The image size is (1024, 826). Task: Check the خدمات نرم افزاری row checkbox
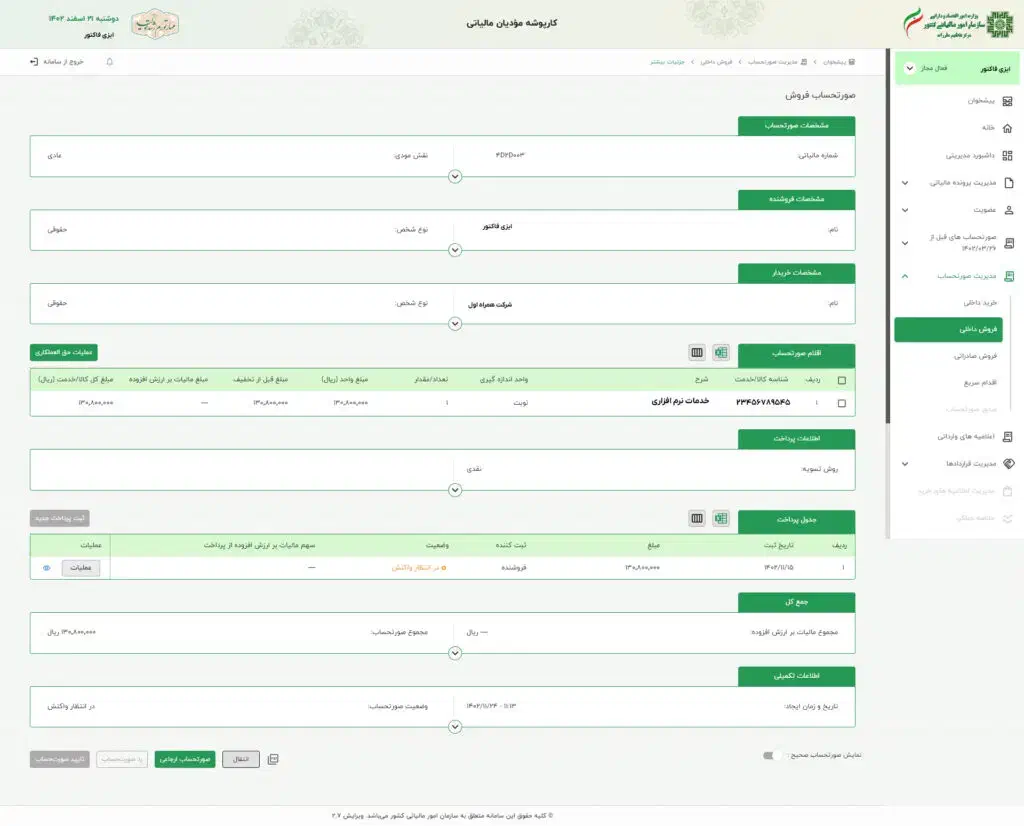point(841,403)
